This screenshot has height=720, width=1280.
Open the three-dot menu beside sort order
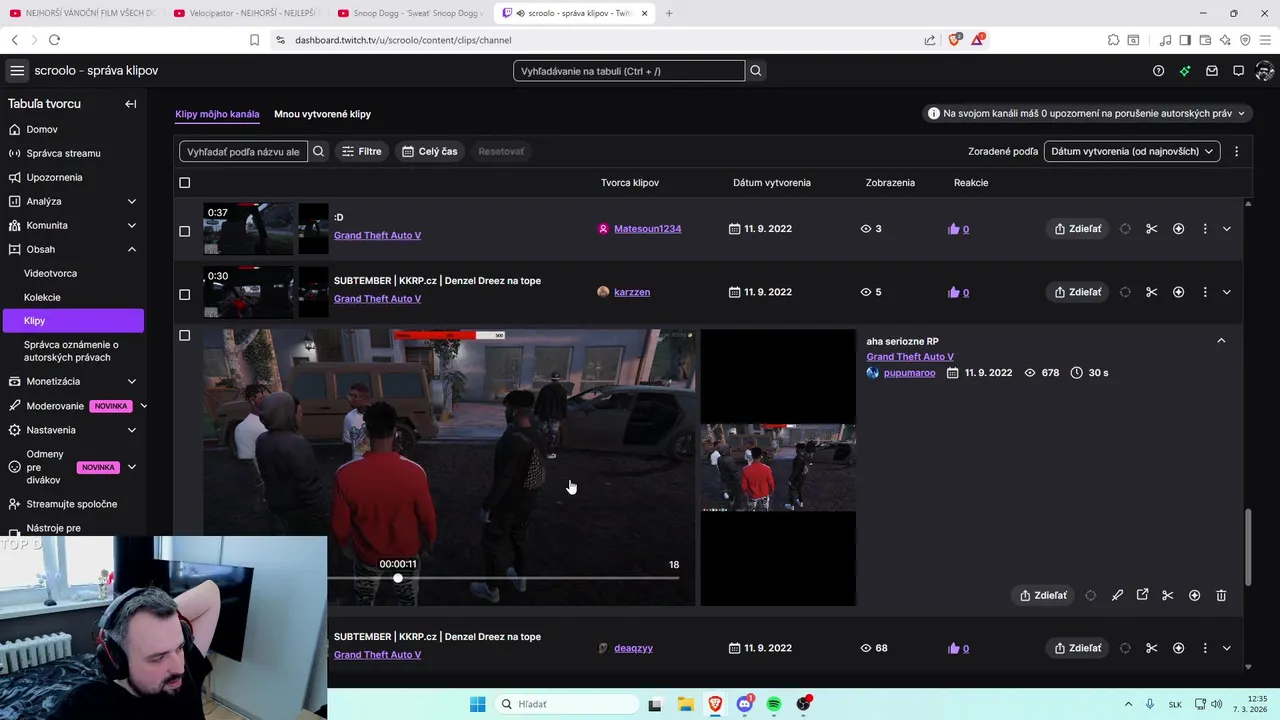click(x=1236, y=151)
